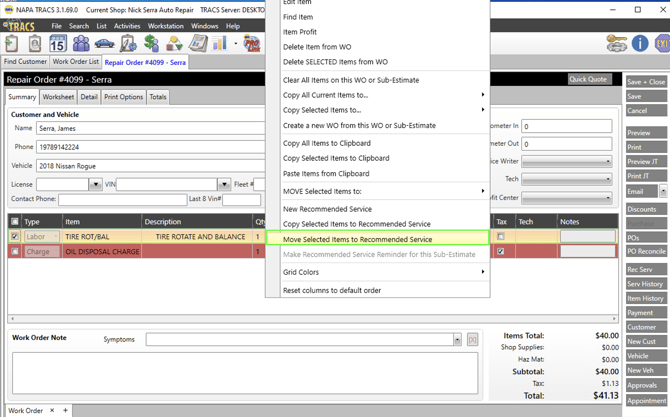The height and width of the screenshot is (417, 670).
Task: Click the Quick Quote button
Action: 590,79
